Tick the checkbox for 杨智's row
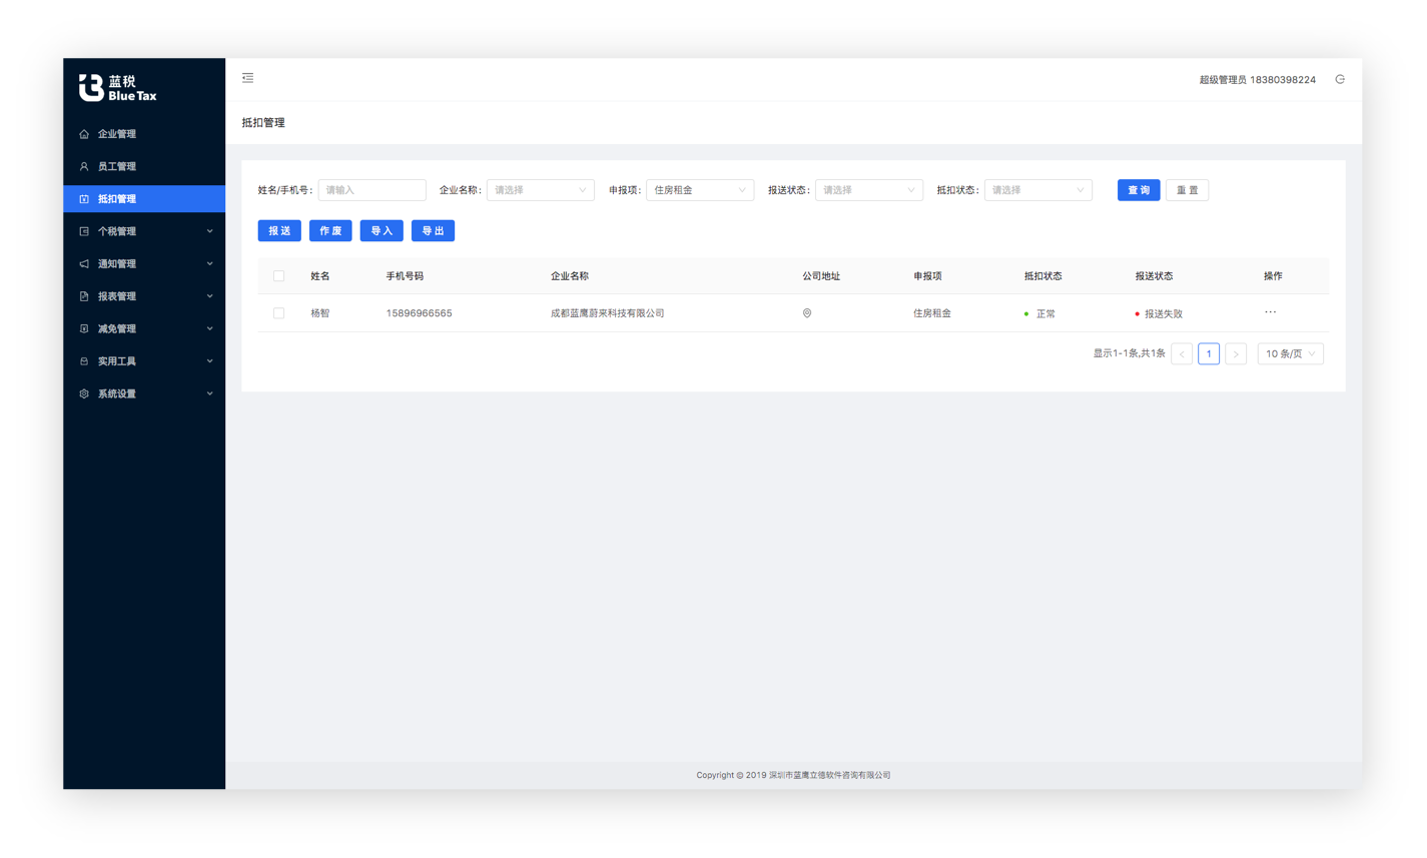 click(x=279, y=314)
